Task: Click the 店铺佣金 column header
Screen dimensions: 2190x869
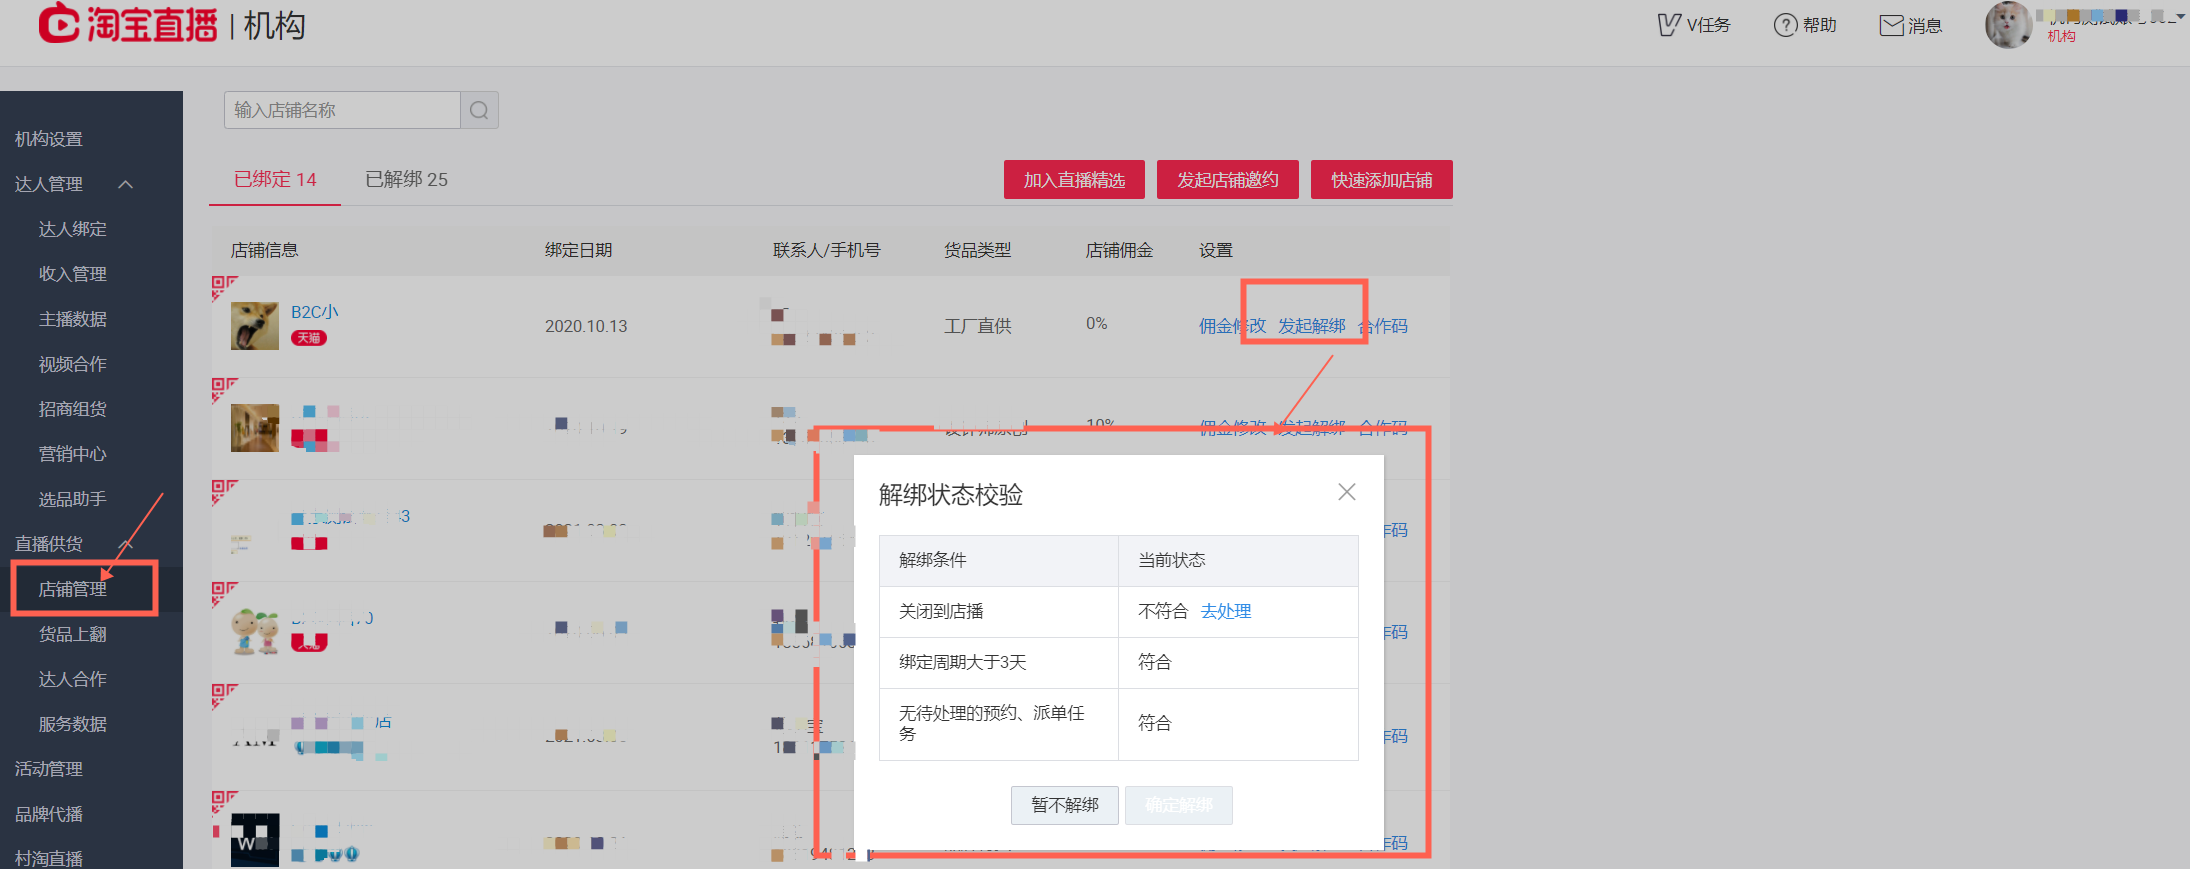Action: (1120, 250)
